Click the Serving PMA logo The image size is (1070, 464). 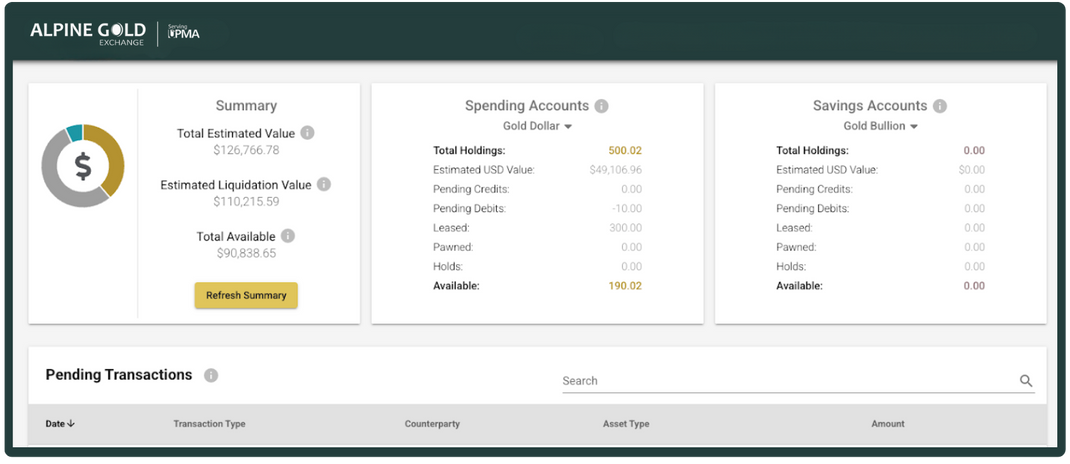184,31
